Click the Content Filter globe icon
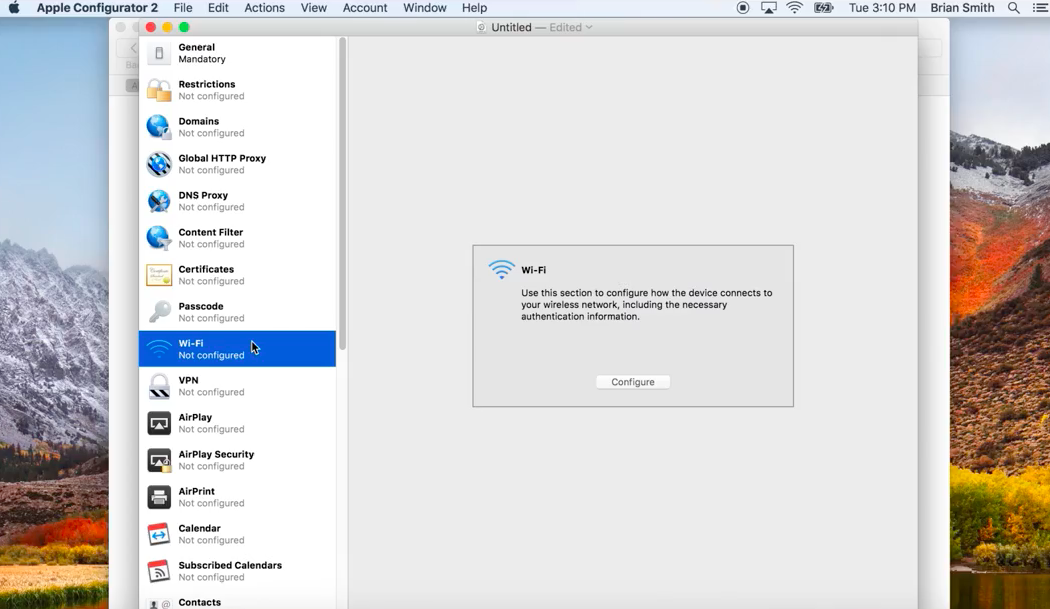Screen dimensions: 1050x609 (x=159, y=238)
